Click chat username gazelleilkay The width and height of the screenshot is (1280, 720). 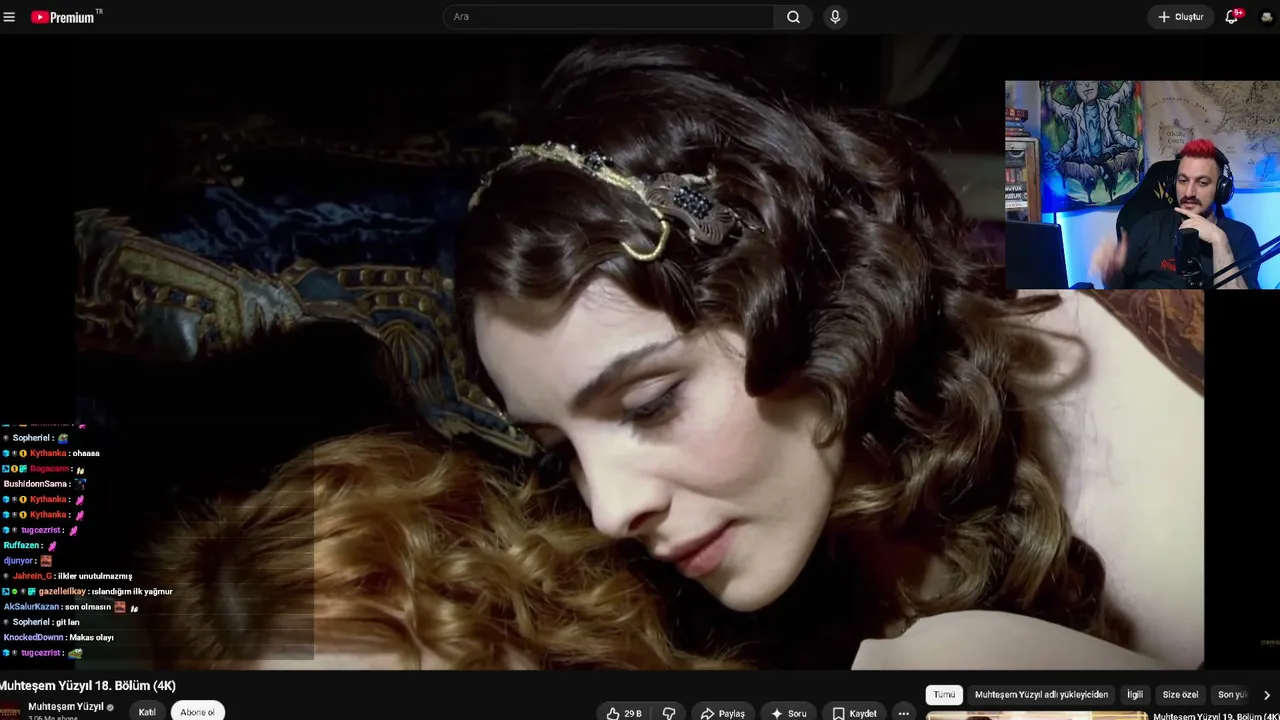point(62,592)
